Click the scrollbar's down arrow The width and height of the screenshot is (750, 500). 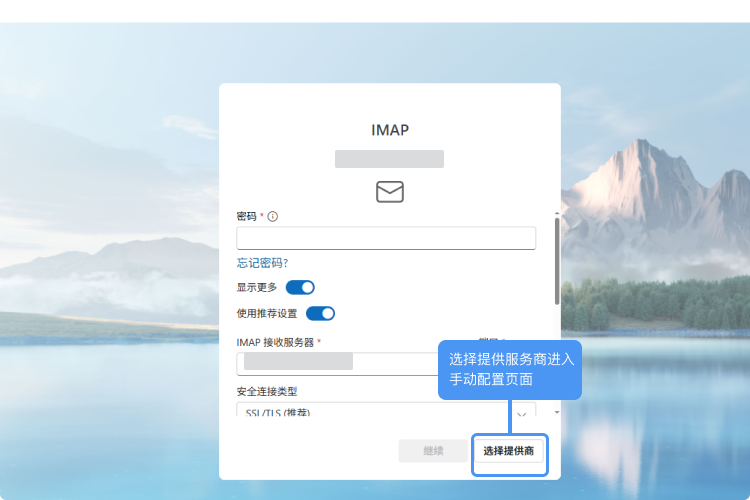tap(557, 412)
